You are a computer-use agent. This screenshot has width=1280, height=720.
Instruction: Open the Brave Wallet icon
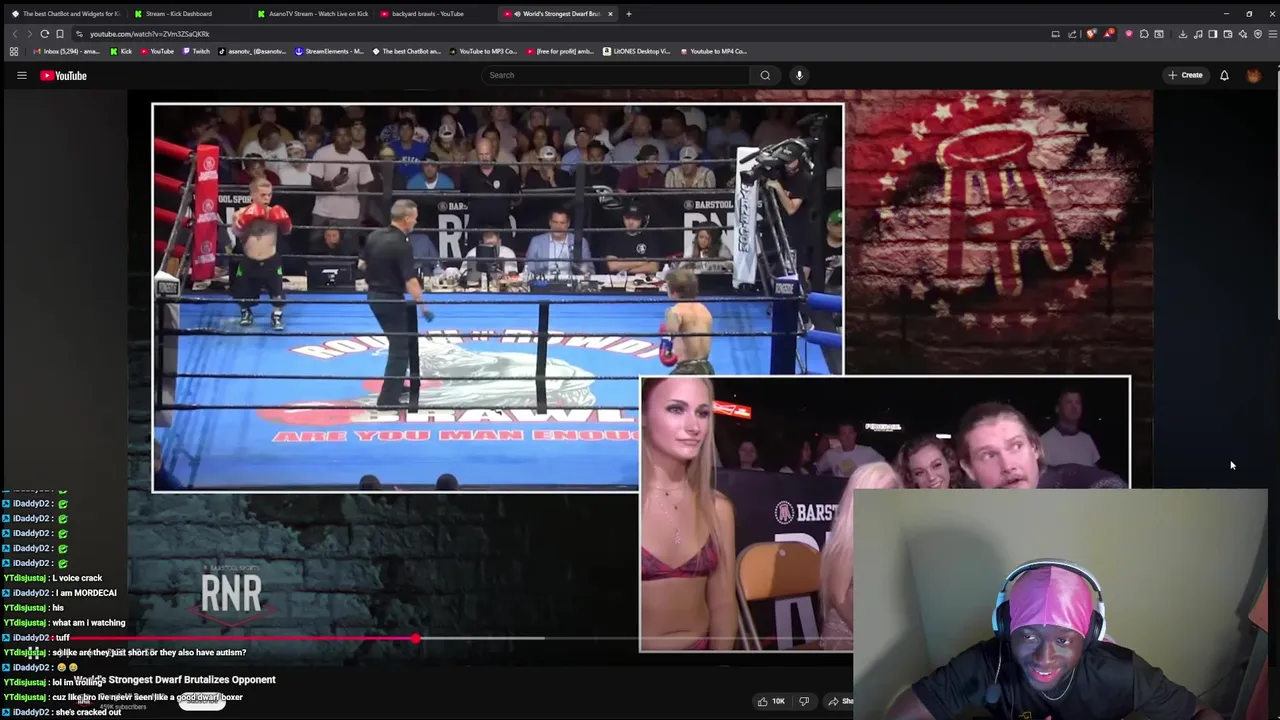1228,34
